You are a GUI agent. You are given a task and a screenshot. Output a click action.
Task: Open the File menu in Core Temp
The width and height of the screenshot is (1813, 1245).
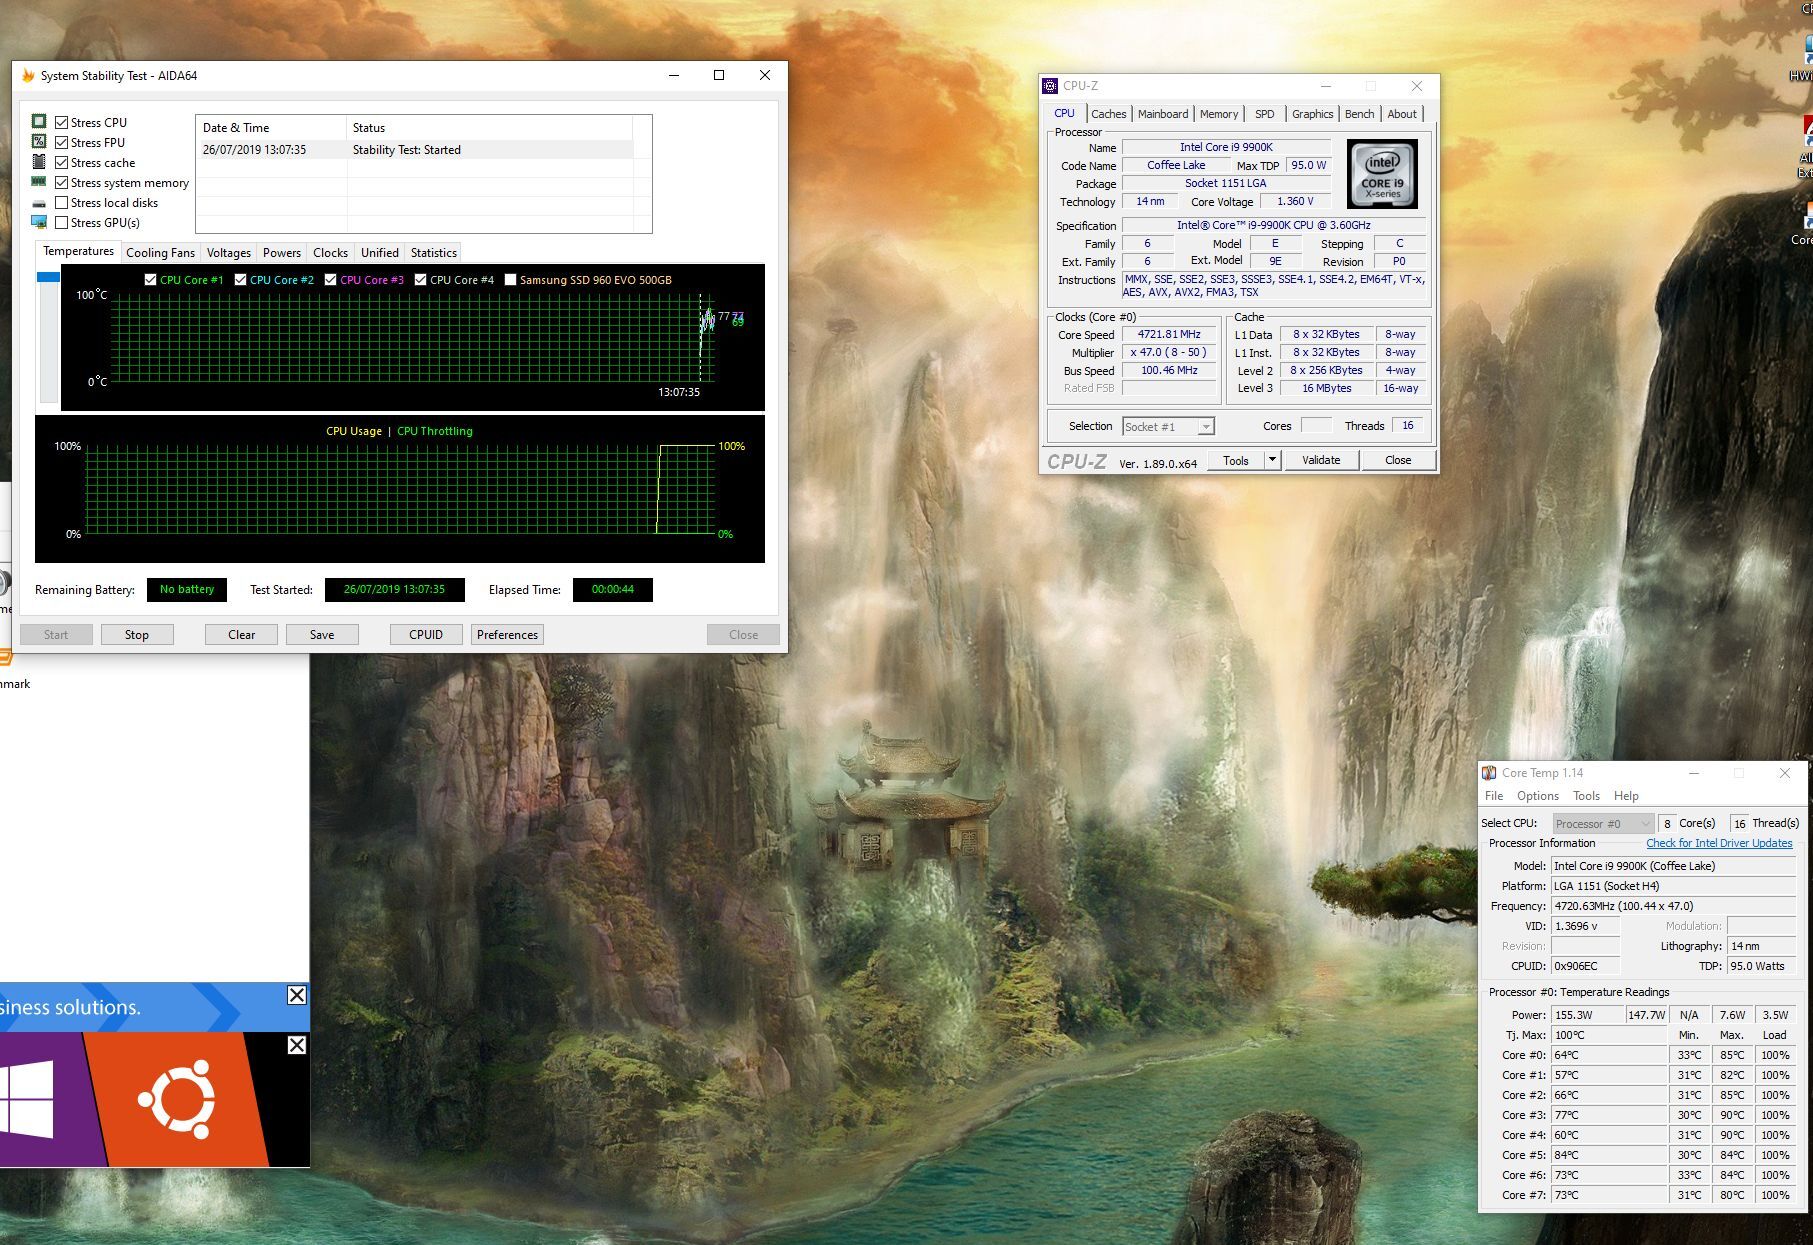[x=1494, y=796]
